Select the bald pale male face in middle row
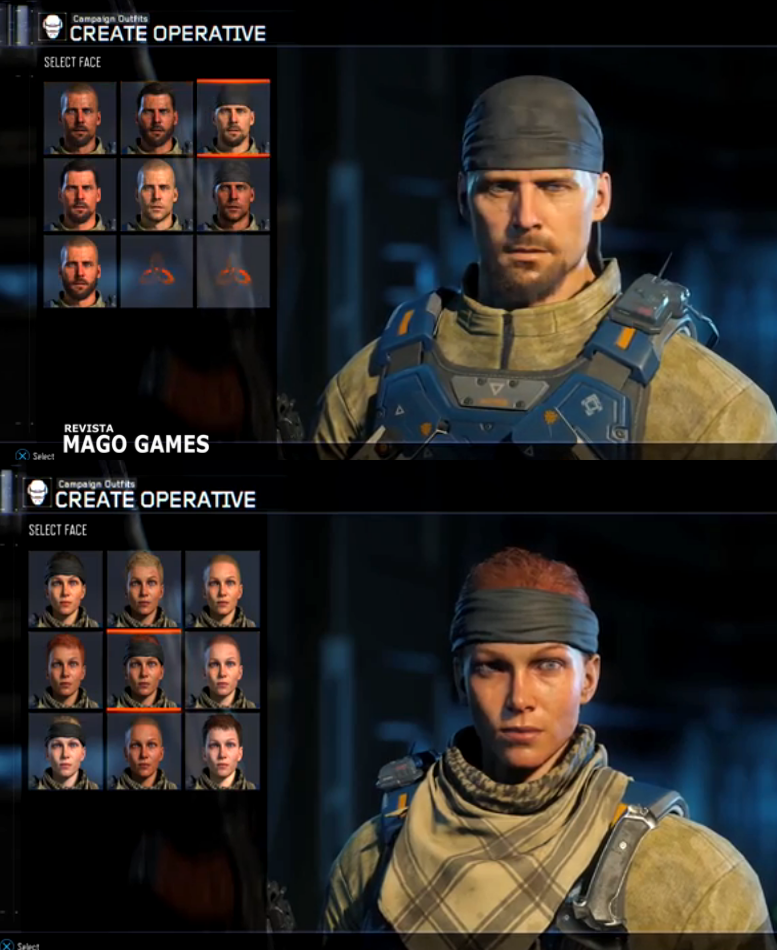Viewport: 777px width, 950px height. pos(156,194)
